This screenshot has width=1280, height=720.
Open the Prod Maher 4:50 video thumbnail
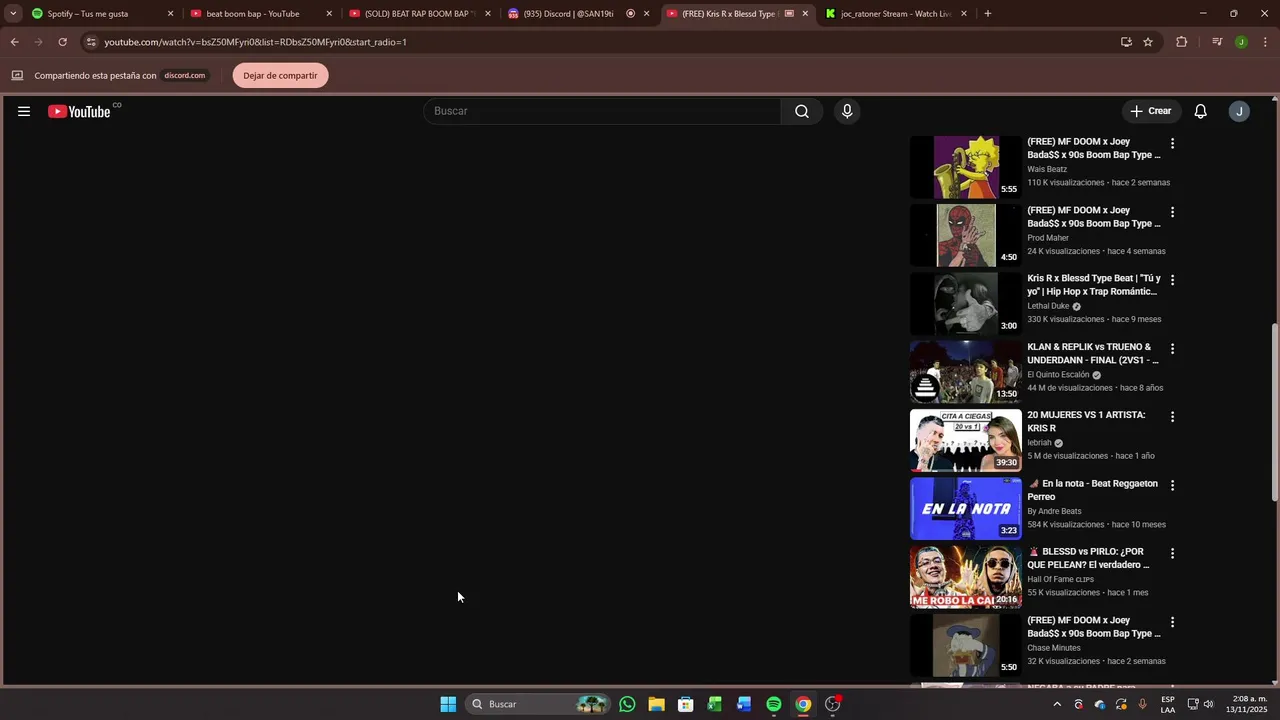point(966,235)
